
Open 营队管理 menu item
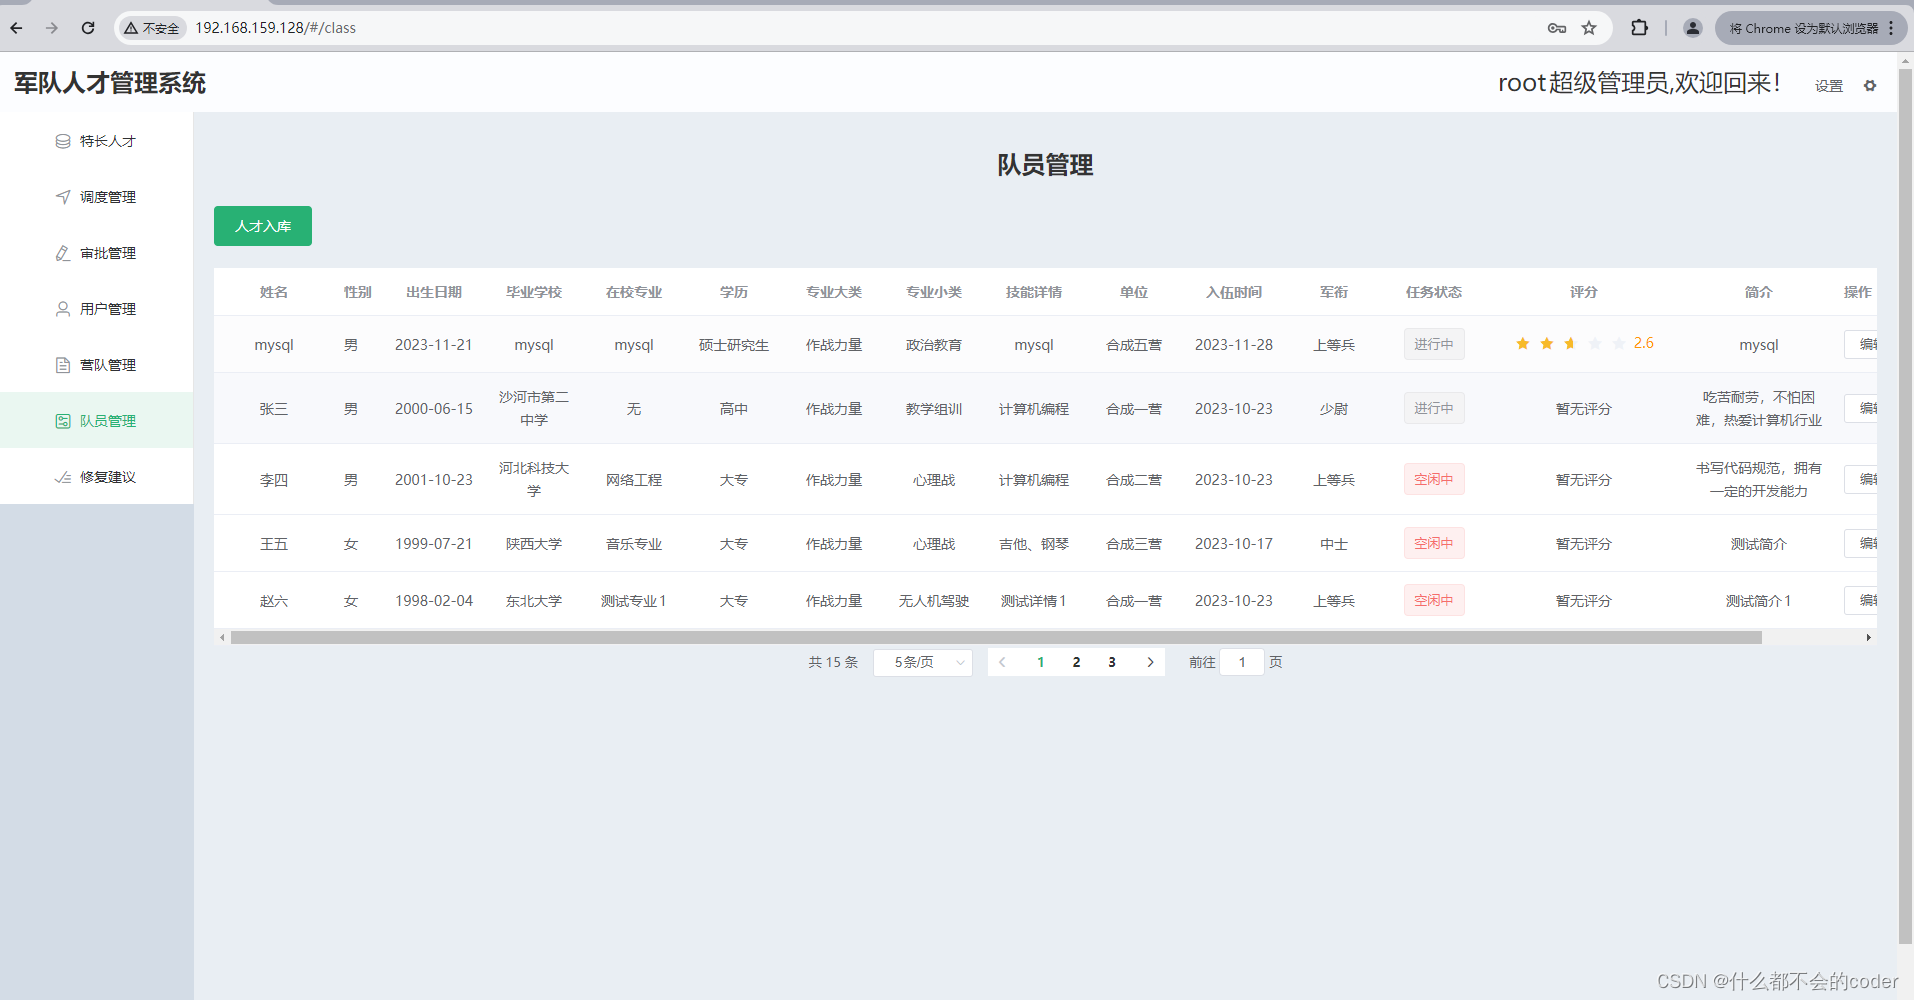97,365
